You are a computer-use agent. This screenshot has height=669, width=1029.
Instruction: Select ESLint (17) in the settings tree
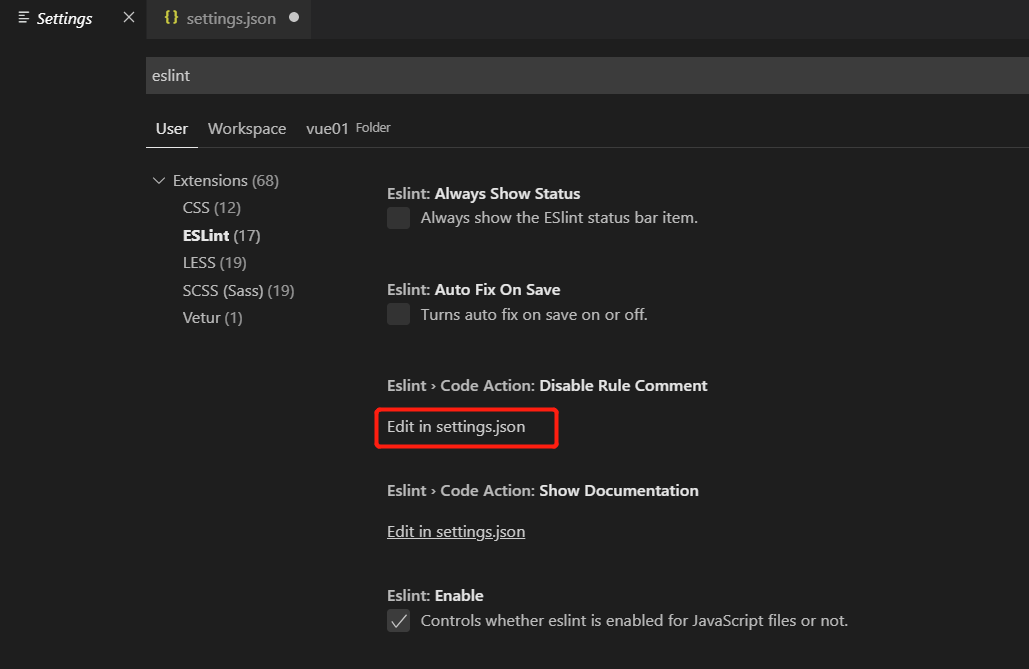point(221,236)
